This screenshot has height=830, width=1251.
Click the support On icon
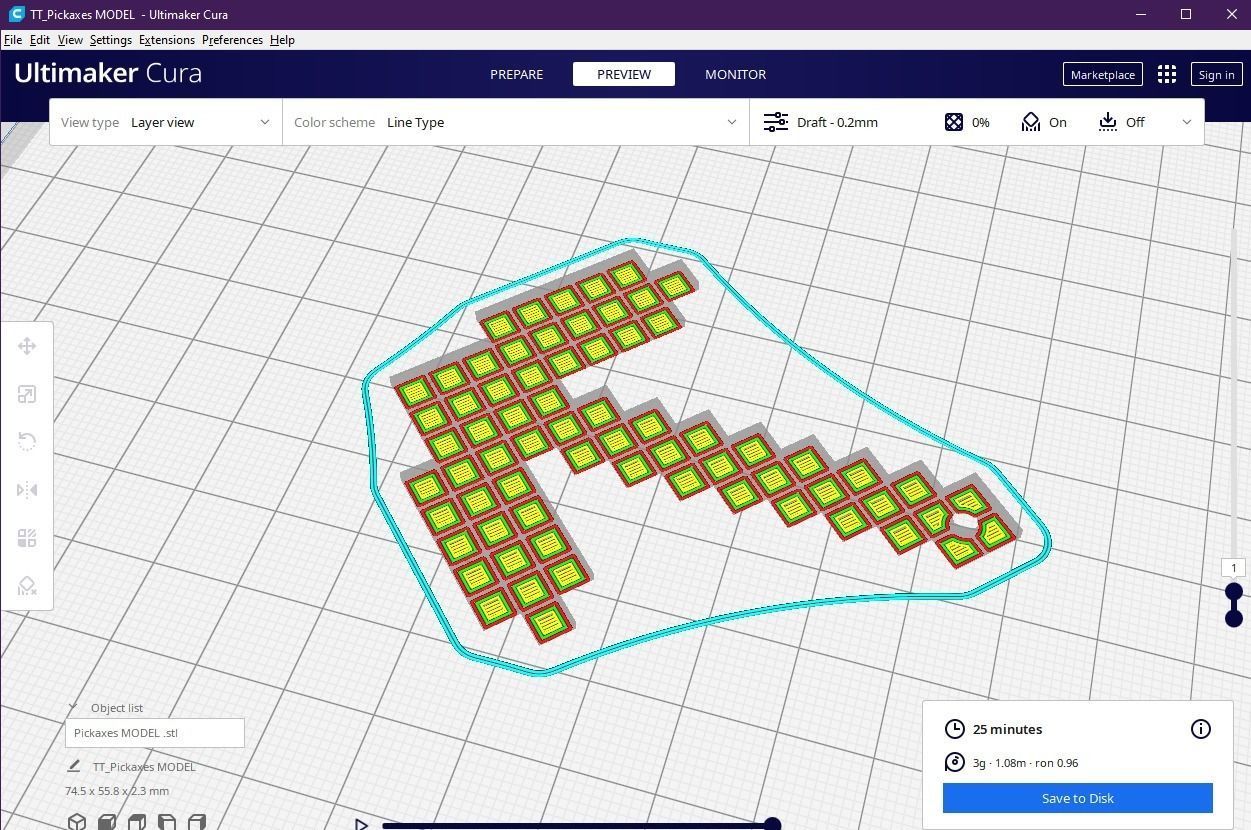point(1031,122)
